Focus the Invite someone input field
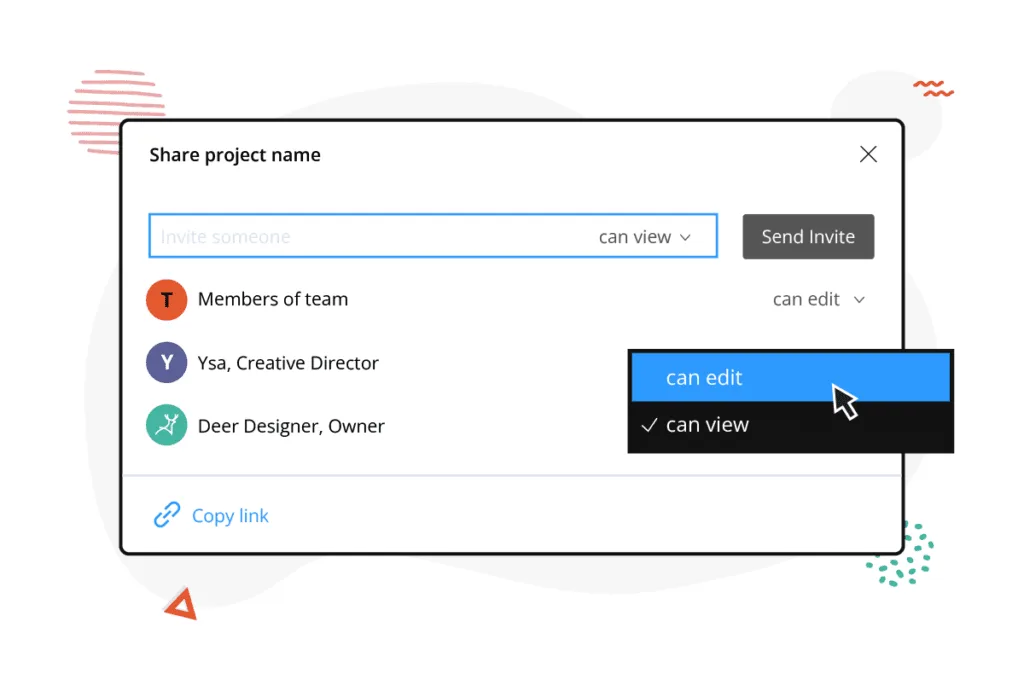Viewport: 1024px width, 674px height. click(x=370, y=237)
